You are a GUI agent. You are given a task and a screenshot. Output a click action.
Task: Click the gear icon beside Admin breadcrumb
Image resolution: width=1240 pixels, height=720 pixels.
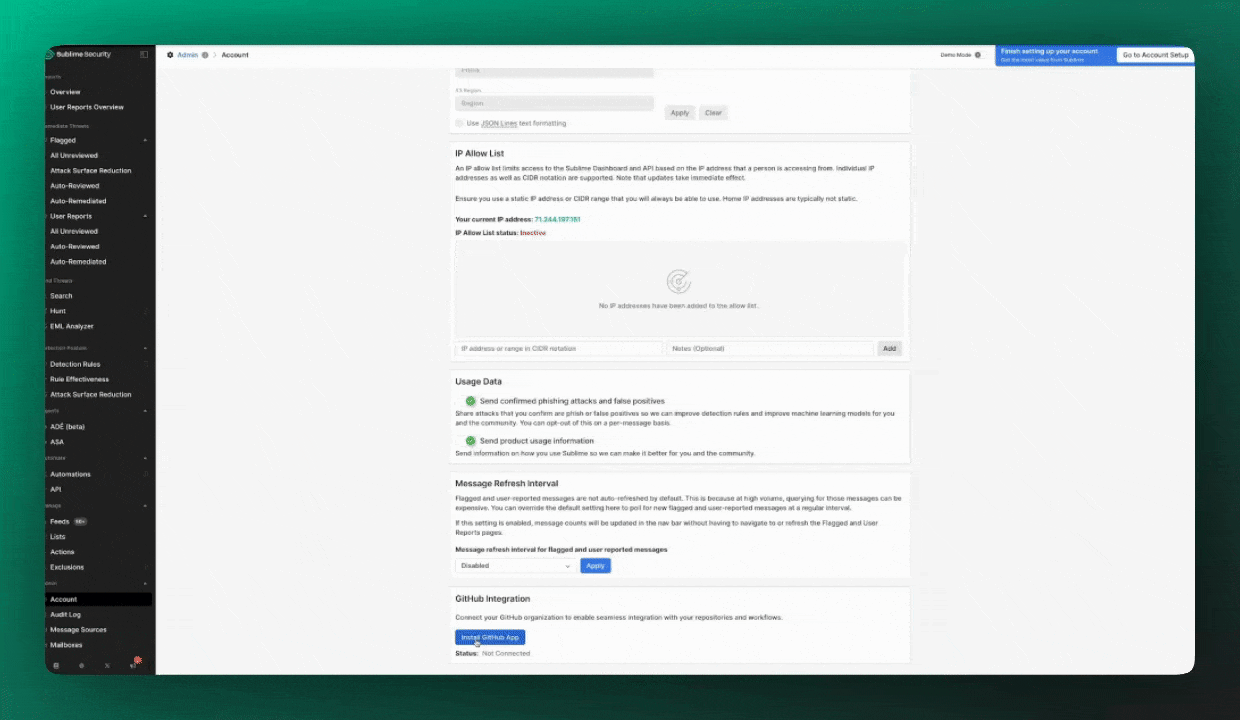tap(170, 55)
